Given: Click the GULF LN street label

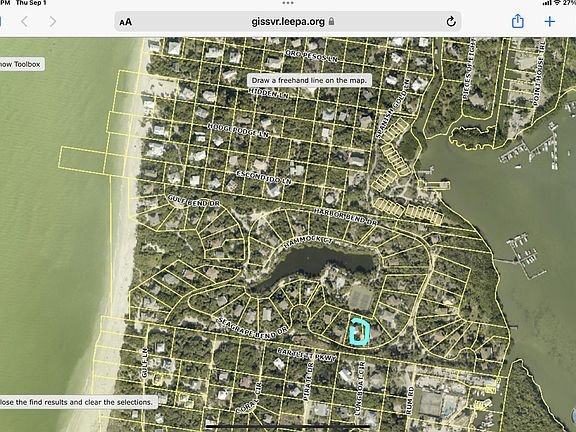Looking at the screenshot, I should [144, 362].
